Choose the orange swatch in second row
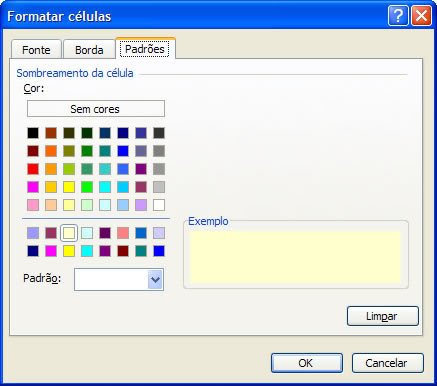437x386 pixels. [51, 151]
